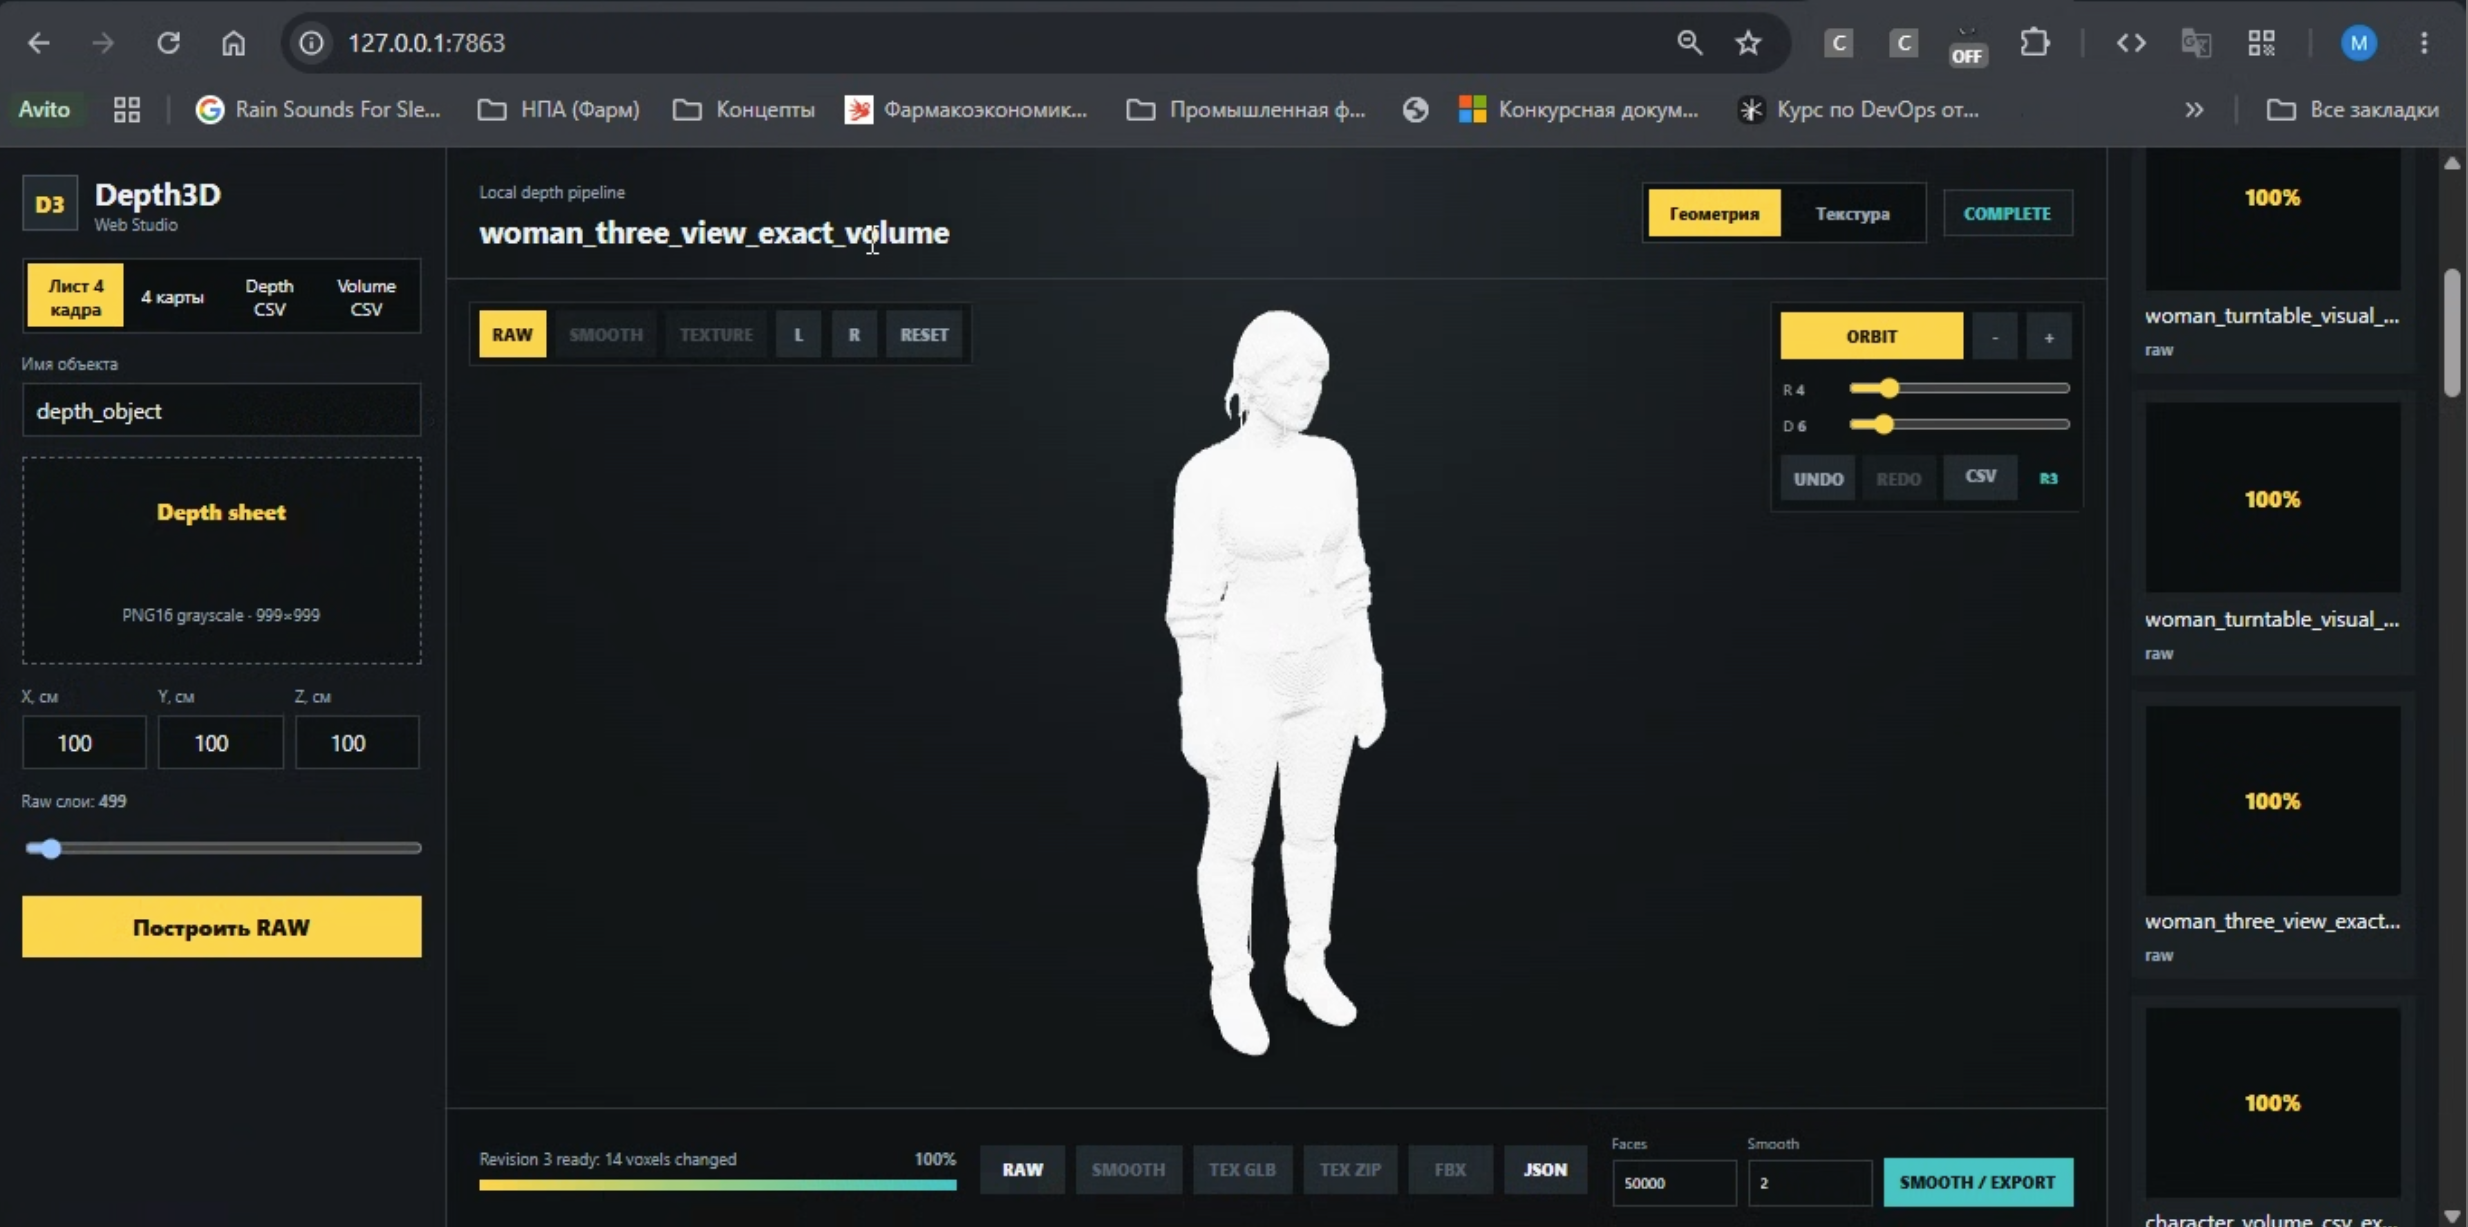Click the X, см size field
The height and width of the screenshot is (1227, 2468).
[84, 743]
